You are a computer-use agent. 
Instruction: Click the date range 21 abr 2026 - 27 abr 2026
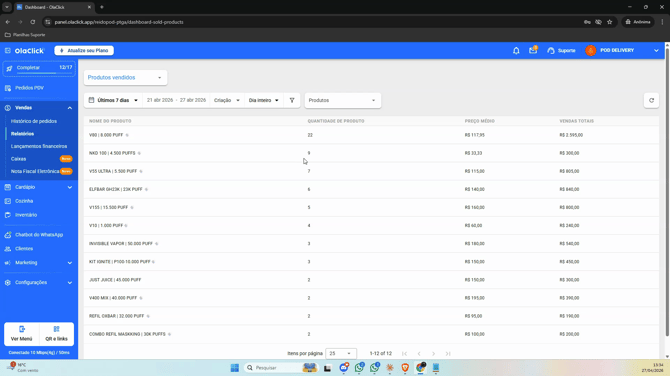point(176,100)
